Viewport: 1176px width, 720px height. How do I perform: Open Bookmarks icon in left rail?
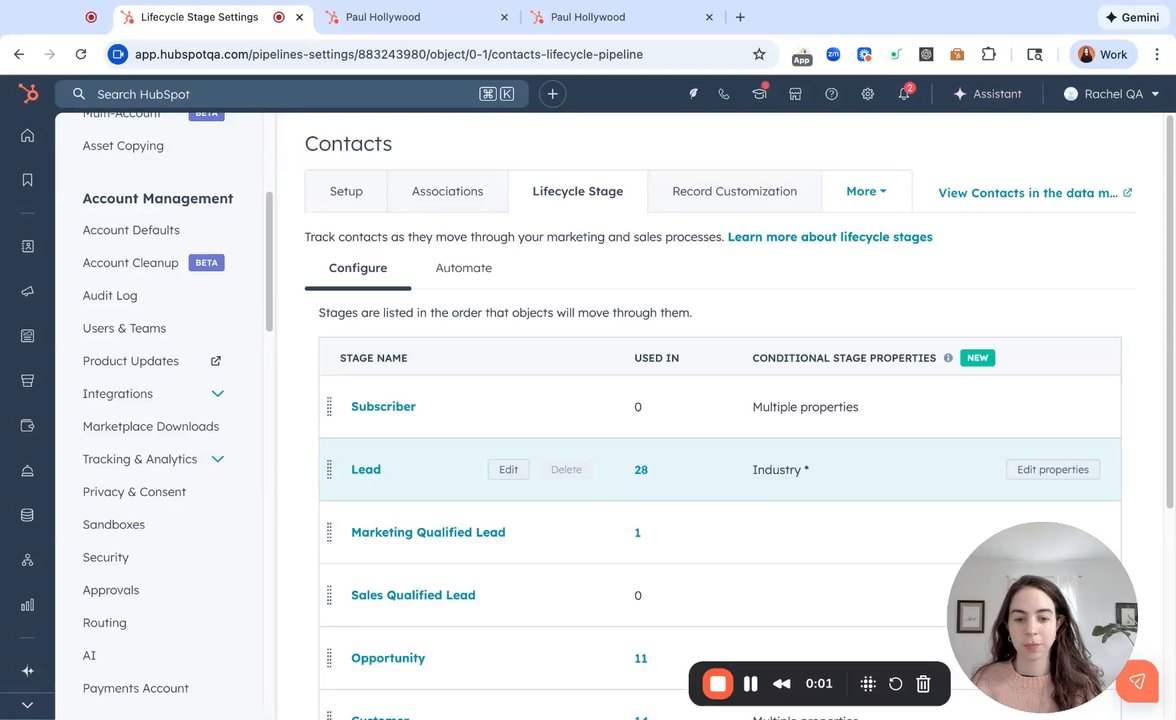point(27,180)
